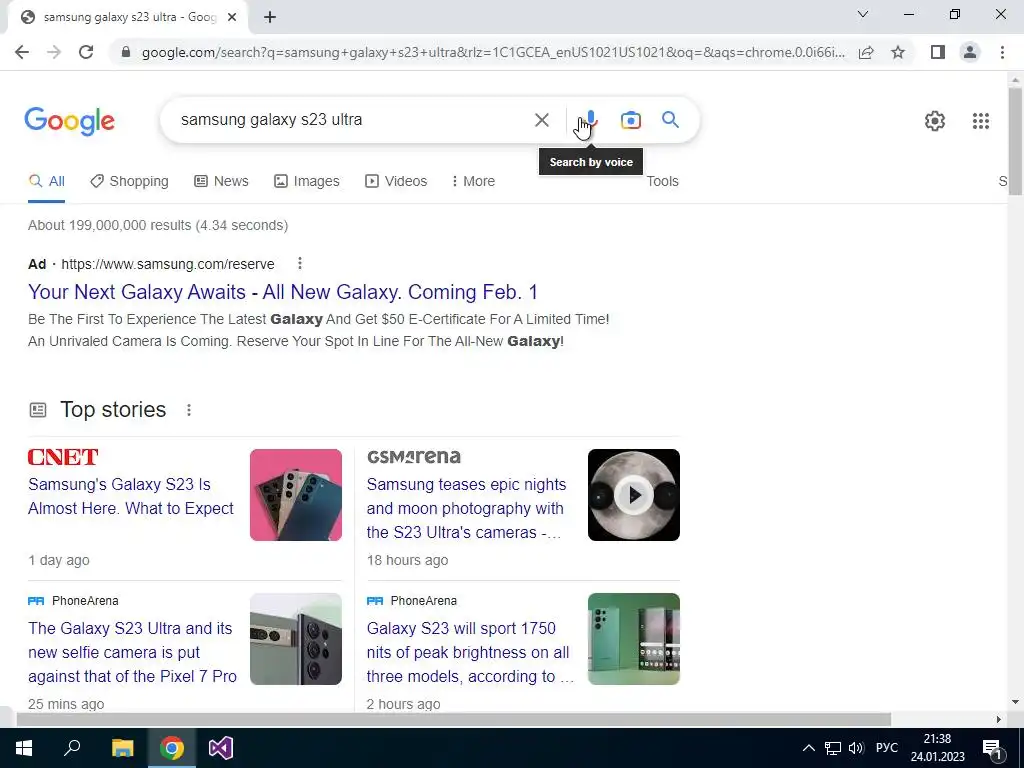Open CNET story Samsung's Galaxy S23 Is Almost Here

click(x=131, y=496)
